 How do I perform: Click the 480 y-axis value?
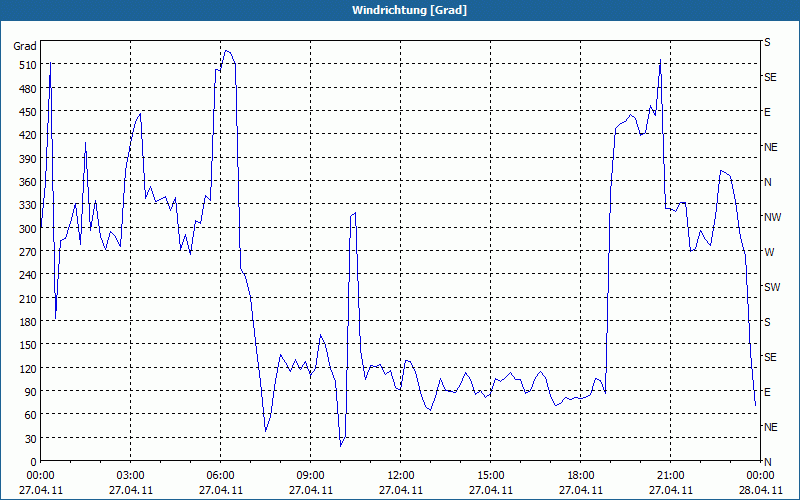coord(28,89)
